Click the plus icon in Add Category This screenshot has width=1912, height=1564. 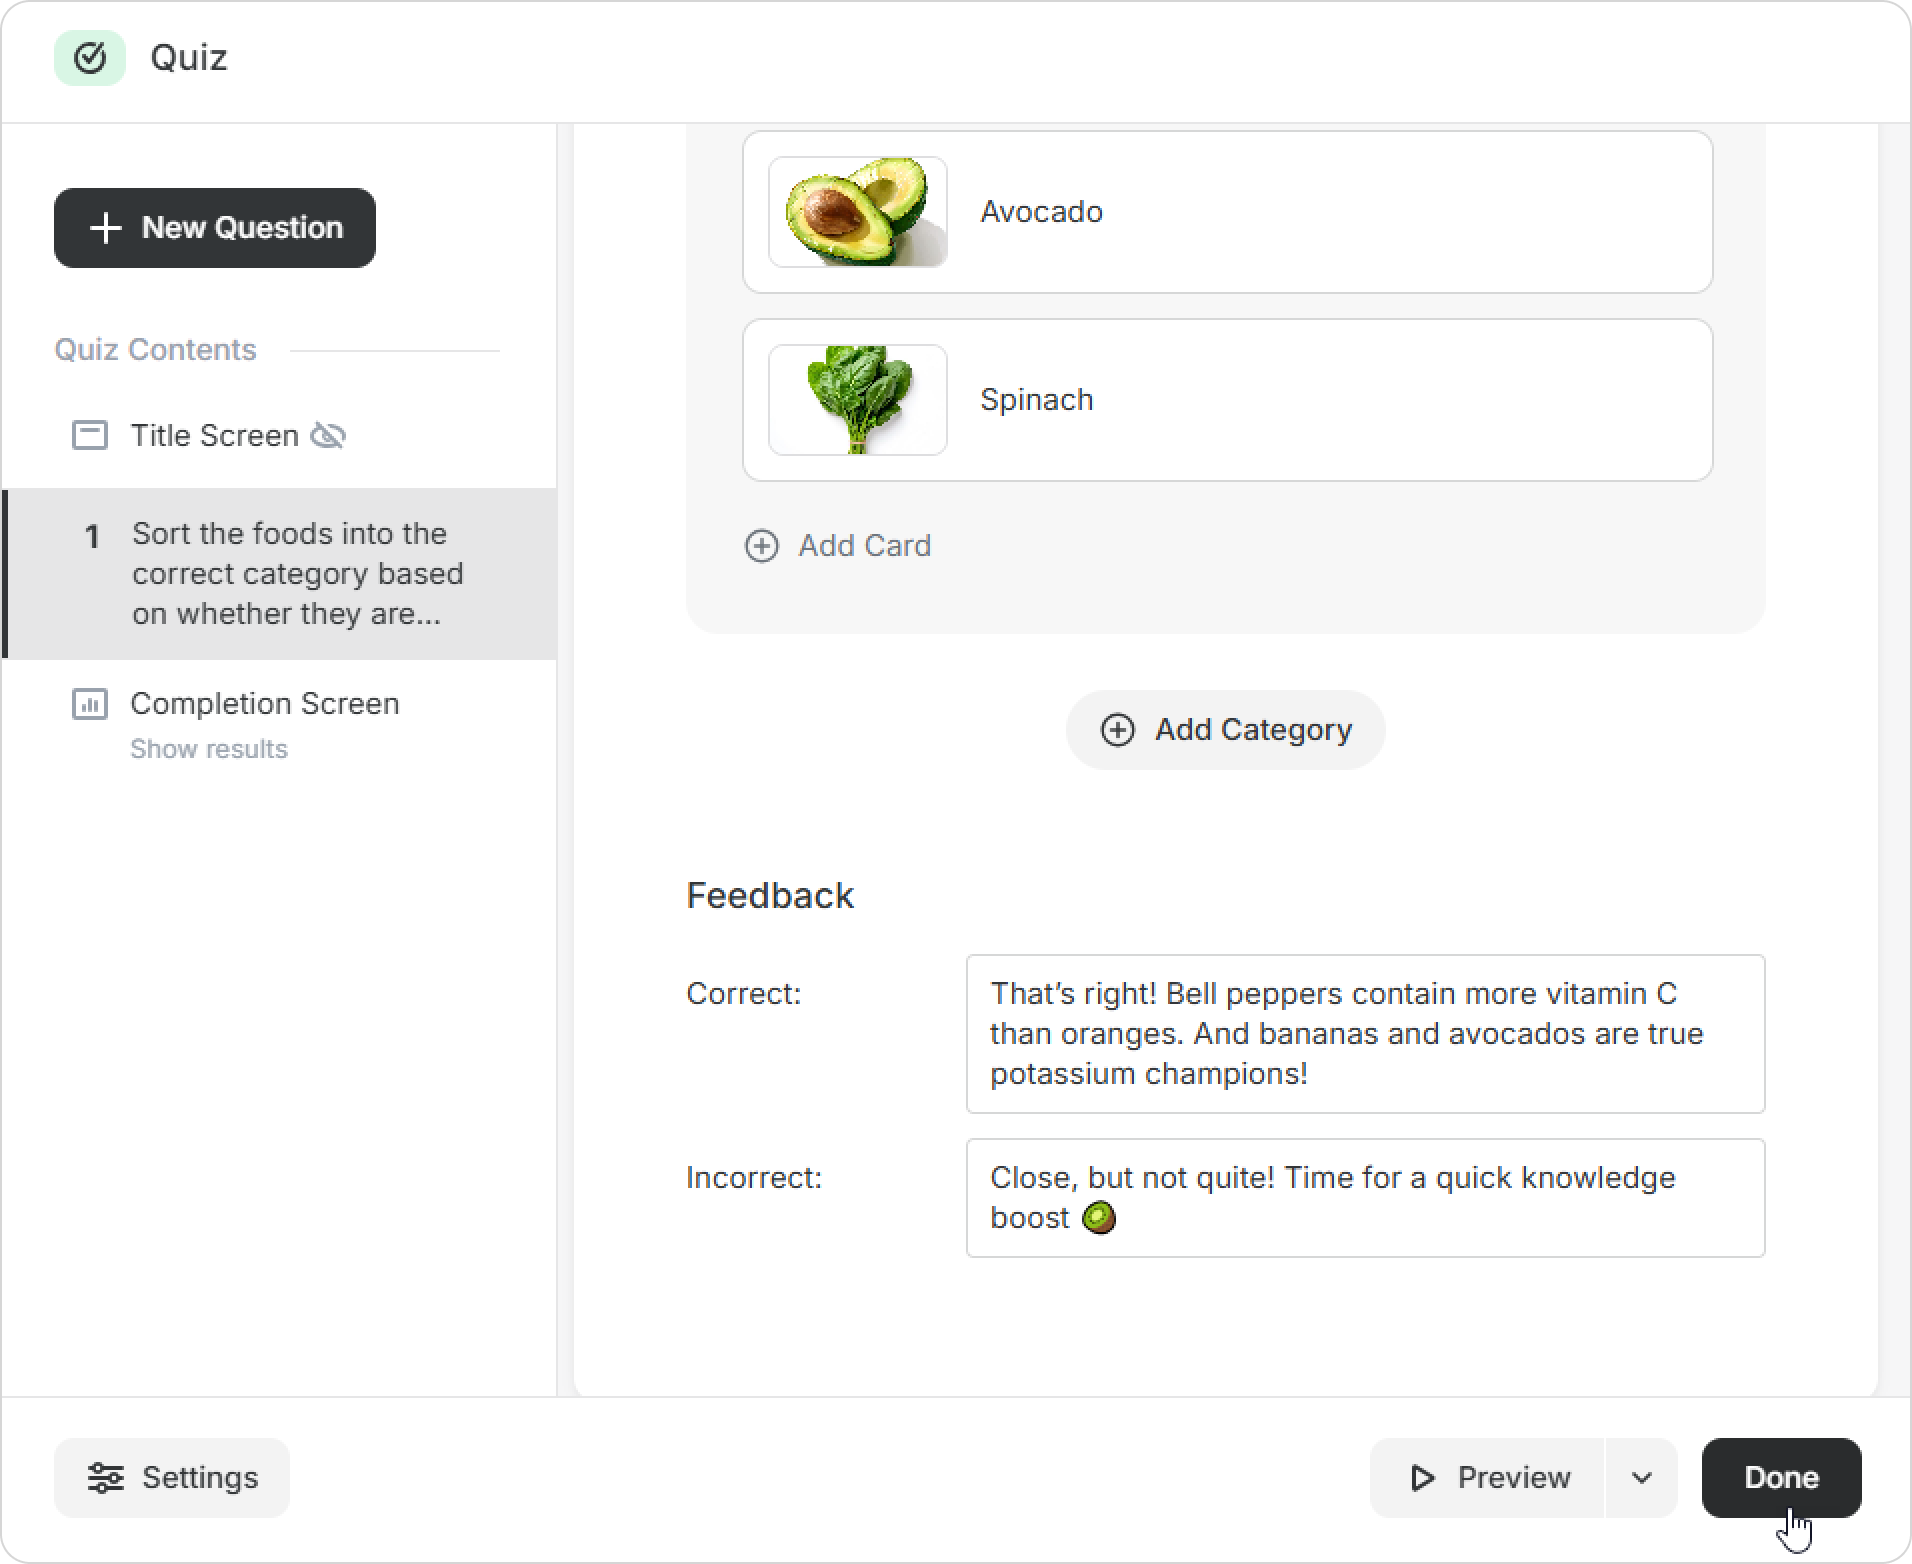click(1118, 730)
